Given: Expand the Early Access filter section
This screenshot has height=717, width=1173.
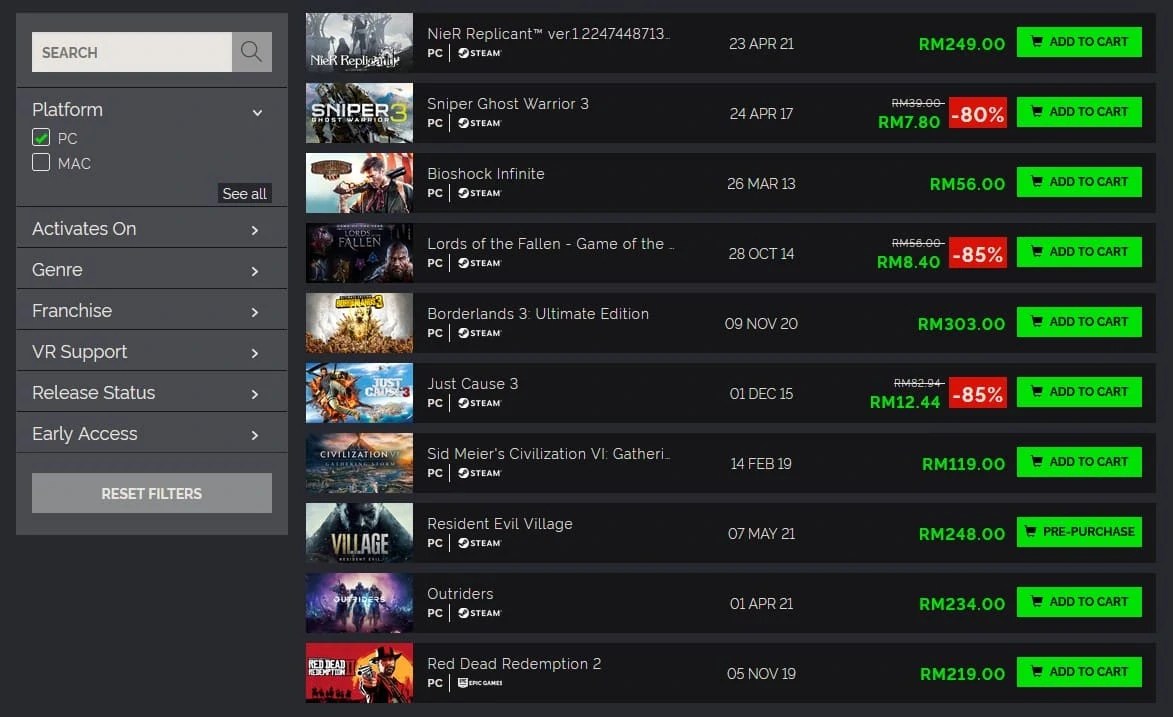Looking at the screenshot, I should click(x=152, y=433).
